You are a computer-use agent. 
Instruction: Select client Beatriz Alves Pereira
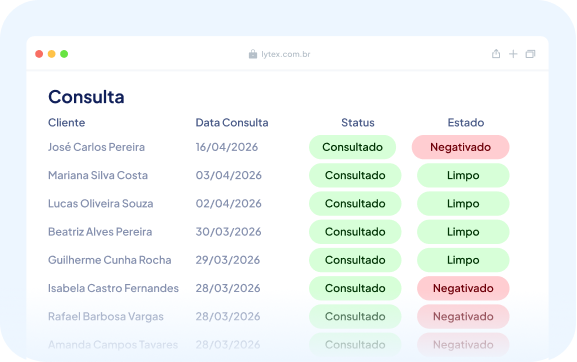click(x=100, y=232)
